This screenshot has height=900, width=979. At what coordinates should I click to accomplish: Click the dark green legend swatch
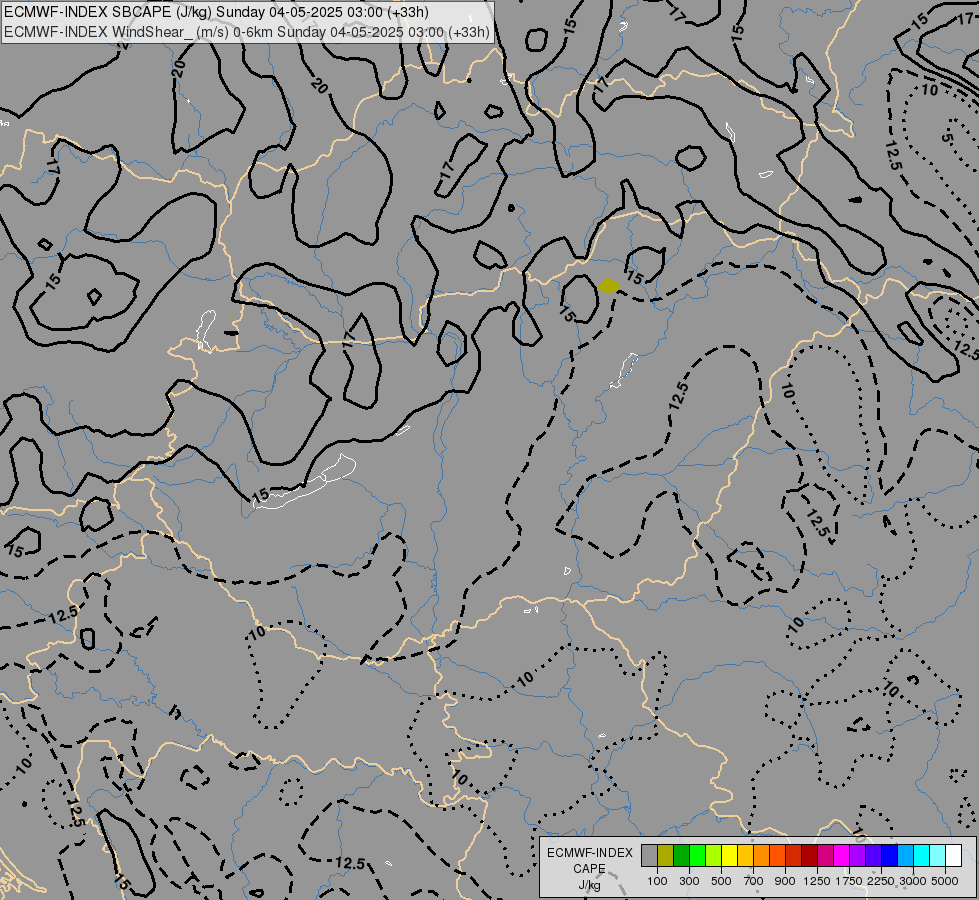[x=682, y=856]
